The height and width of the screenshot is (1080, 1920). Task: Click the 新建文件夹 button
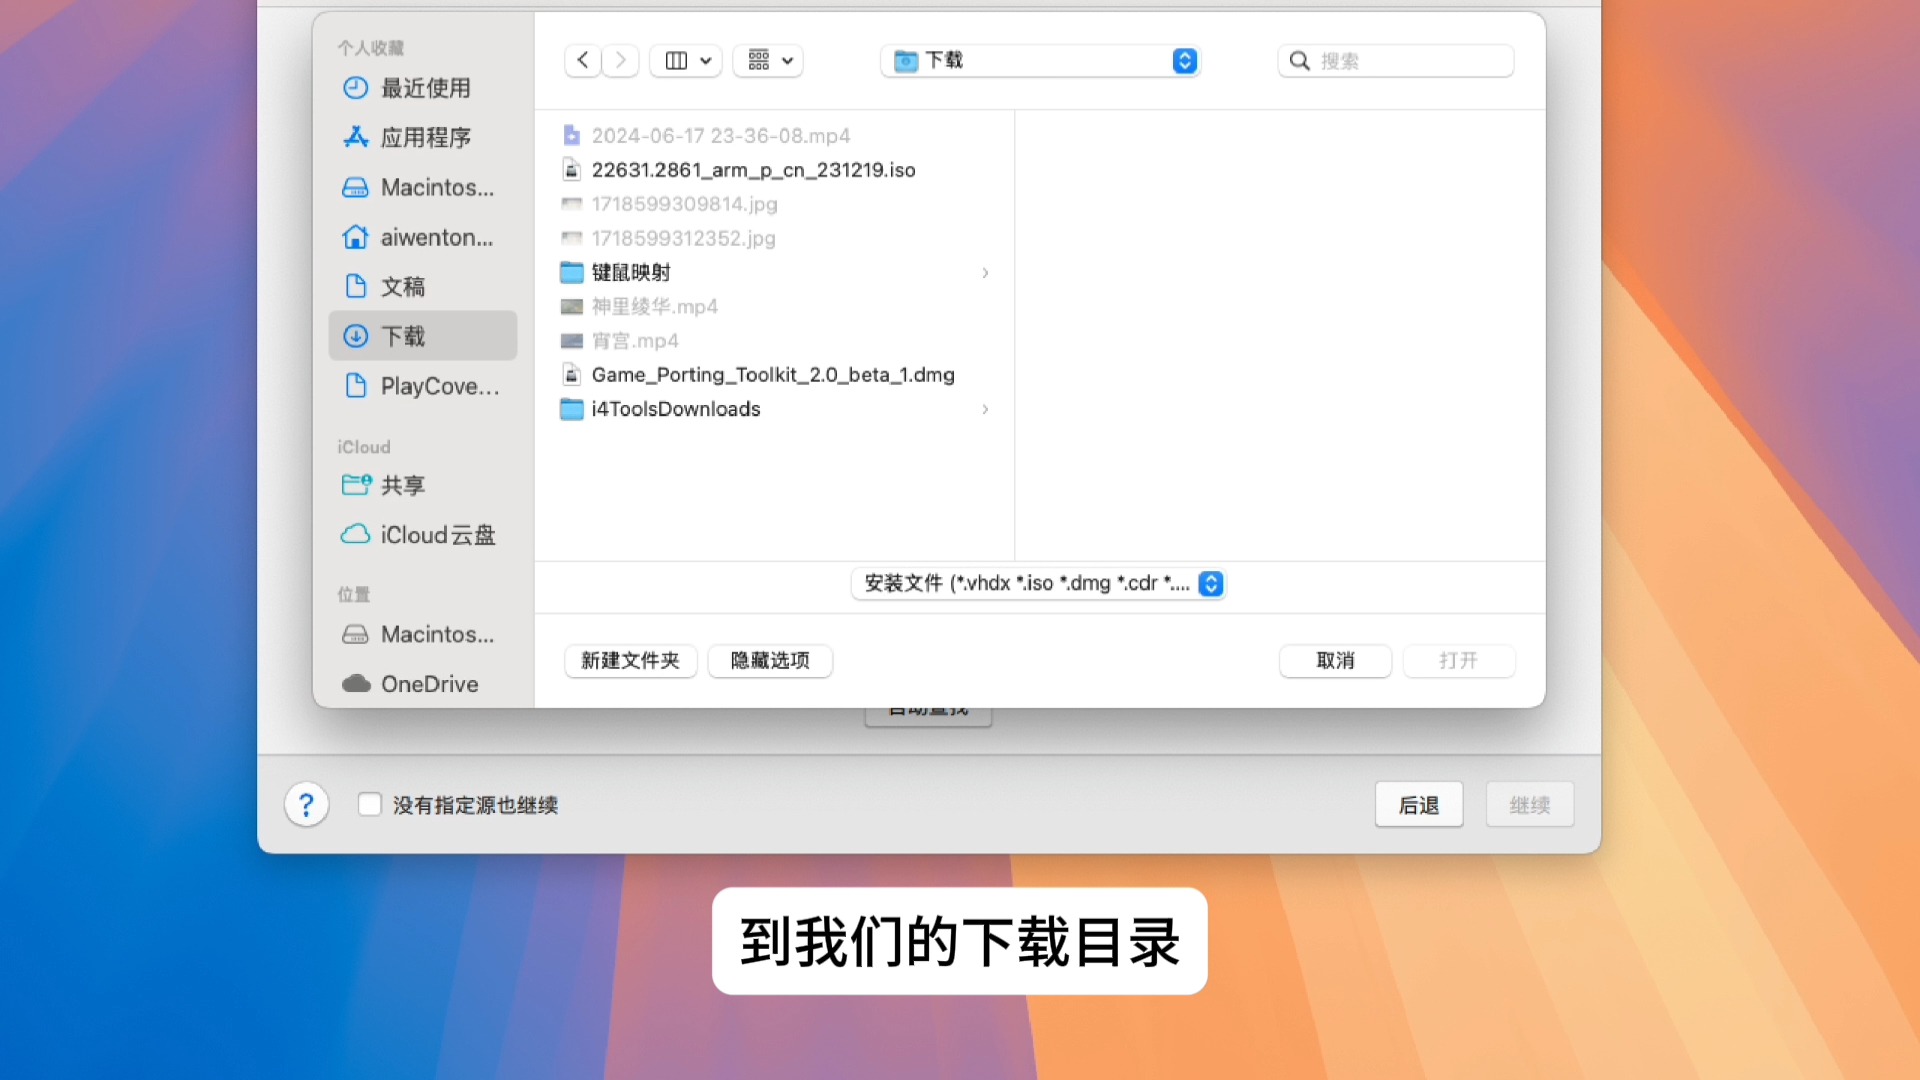pos(630,661)
